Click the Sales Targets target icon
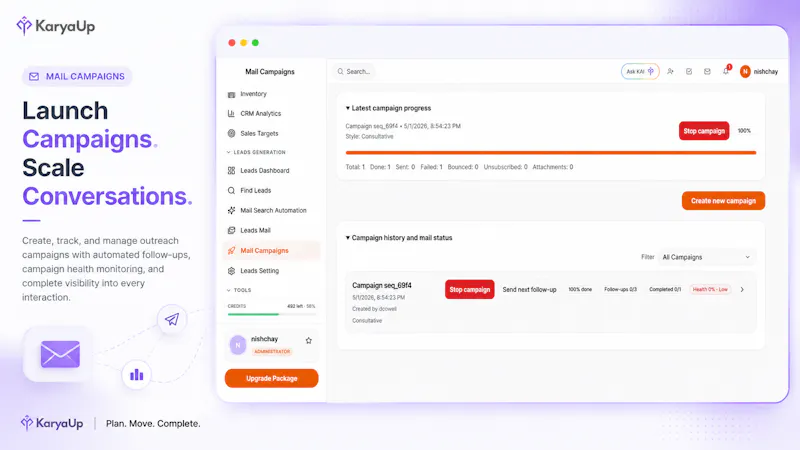Screen dimensions: 800x450 [231, 134]
